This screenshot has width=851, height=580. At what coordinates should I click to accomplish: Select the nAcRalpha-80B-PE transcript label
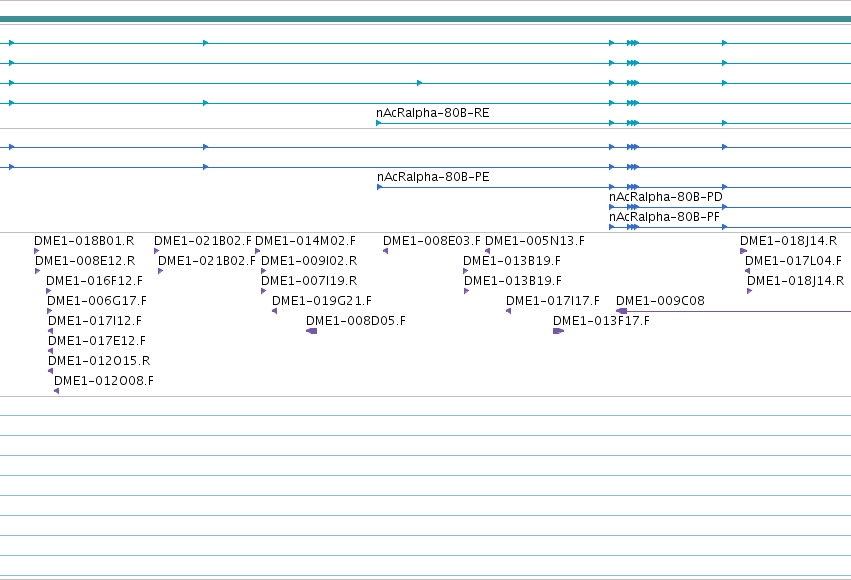pyautogui.click(x=433, y=177)
